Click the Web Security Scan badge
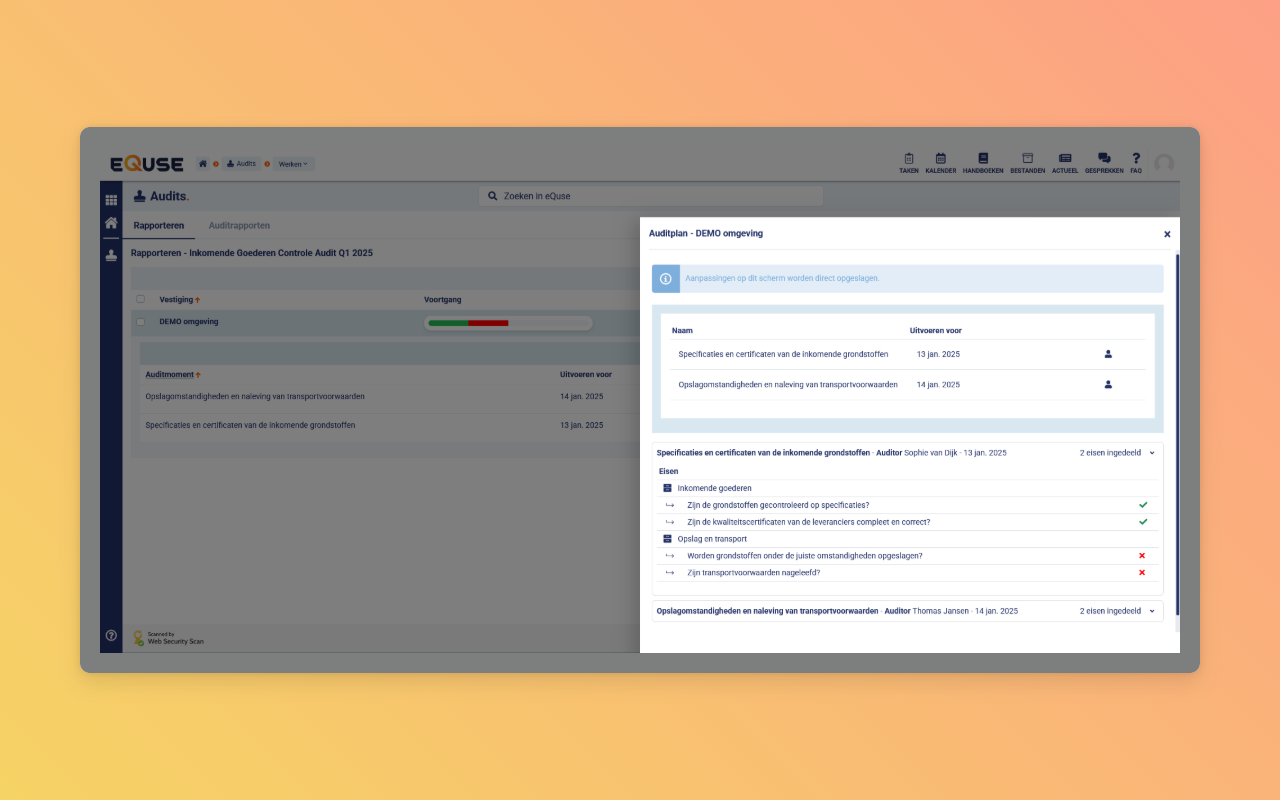The width and height of the screenshot is (1280, 800). [168, 637]
